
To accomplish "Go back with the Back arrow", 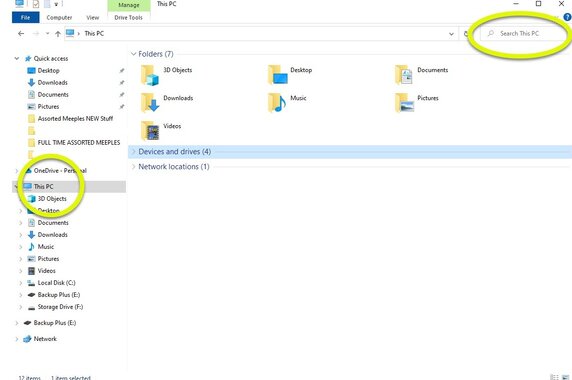I will coord(21,34).
